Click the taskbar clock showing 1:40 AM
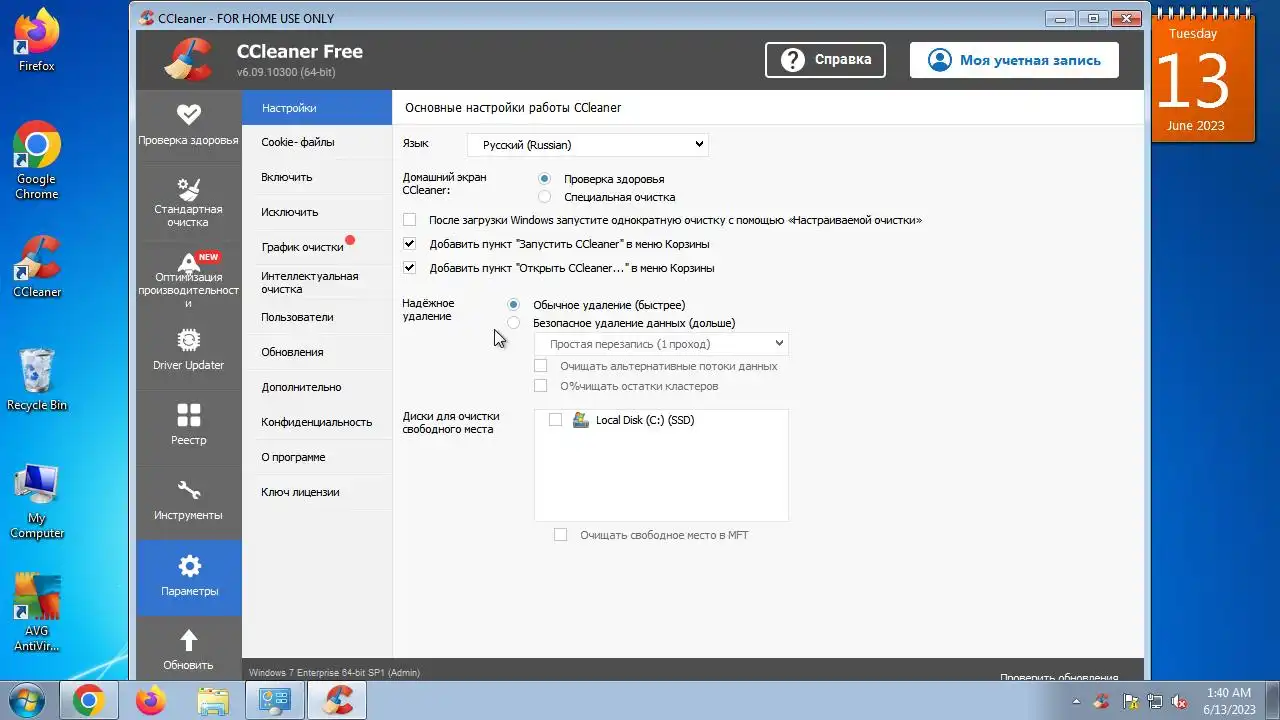This screenshot has width=1280, height=720. (1229, 701)
